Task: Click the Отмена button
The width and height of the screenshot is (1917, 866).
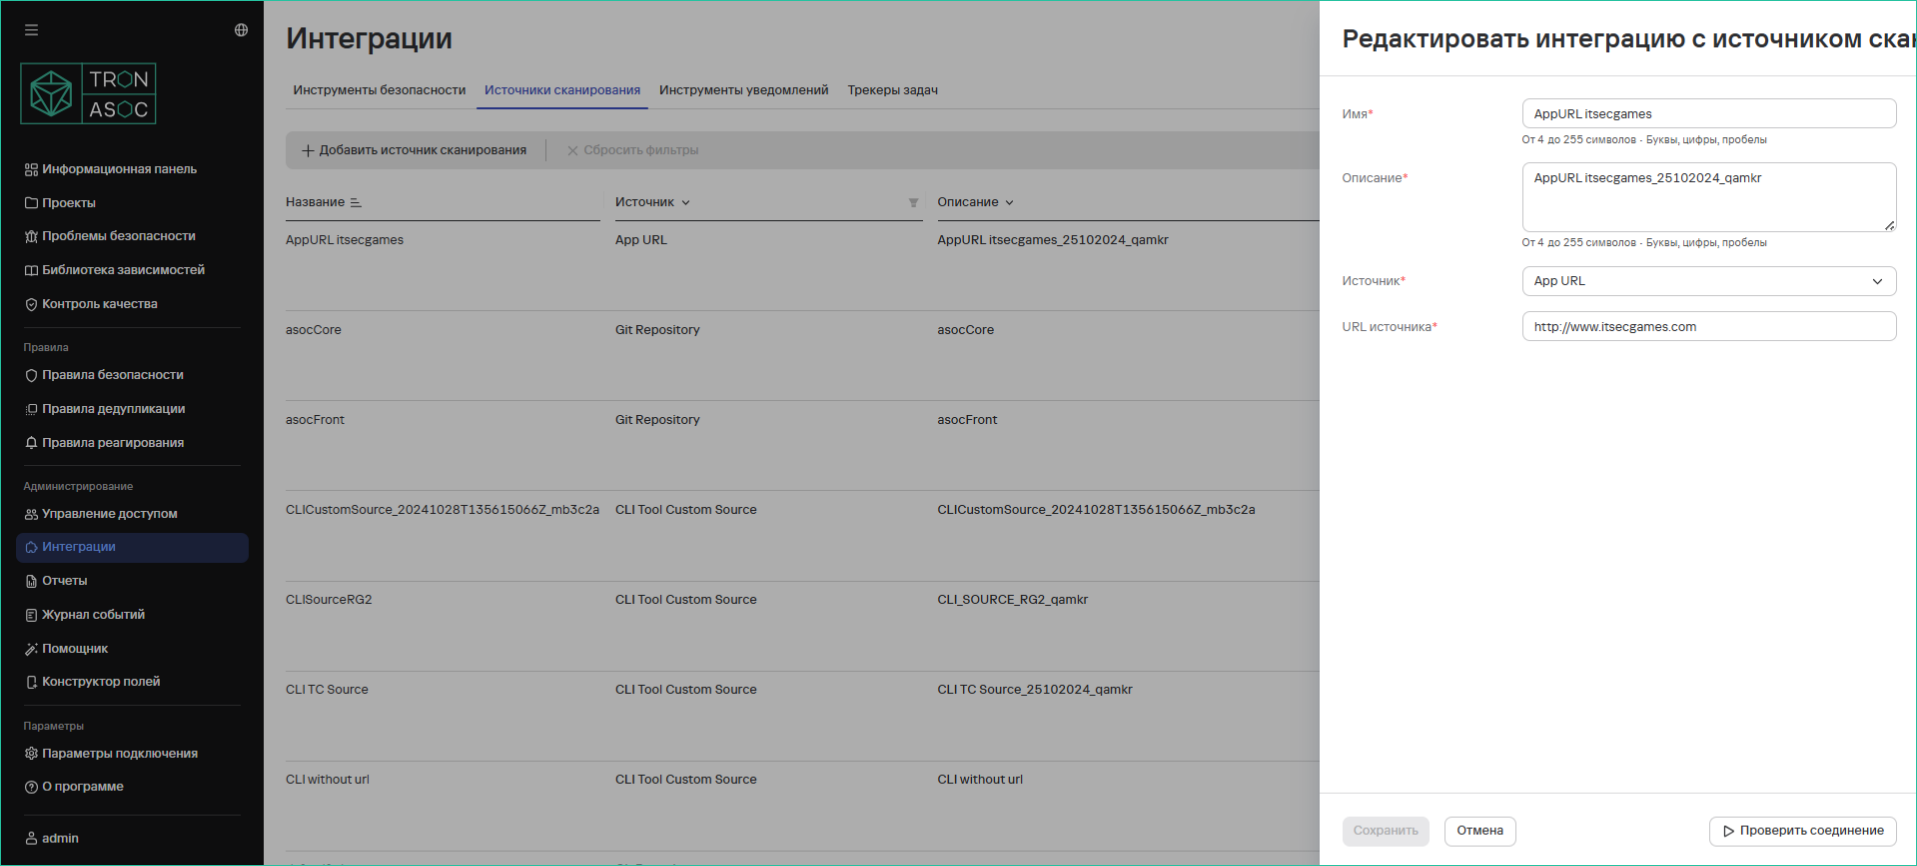Action: [x=1479, y=831]
